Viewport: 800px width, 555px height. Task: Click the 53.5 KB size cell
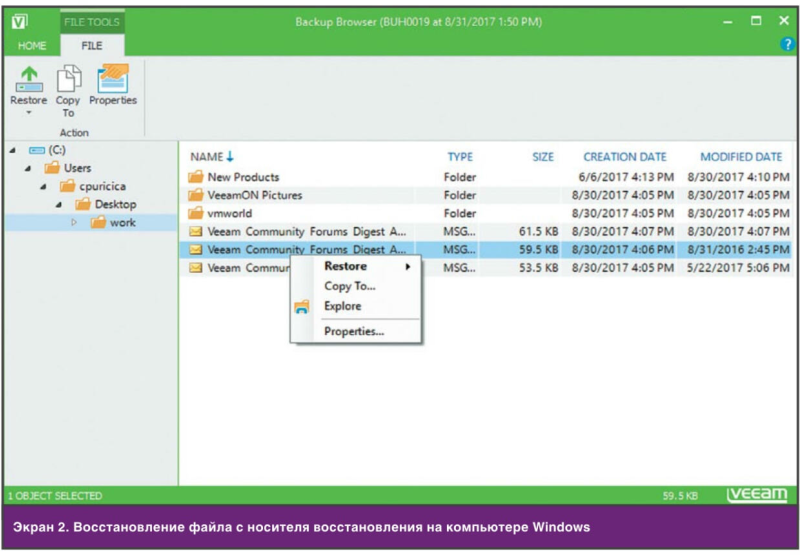coord(538,268)
